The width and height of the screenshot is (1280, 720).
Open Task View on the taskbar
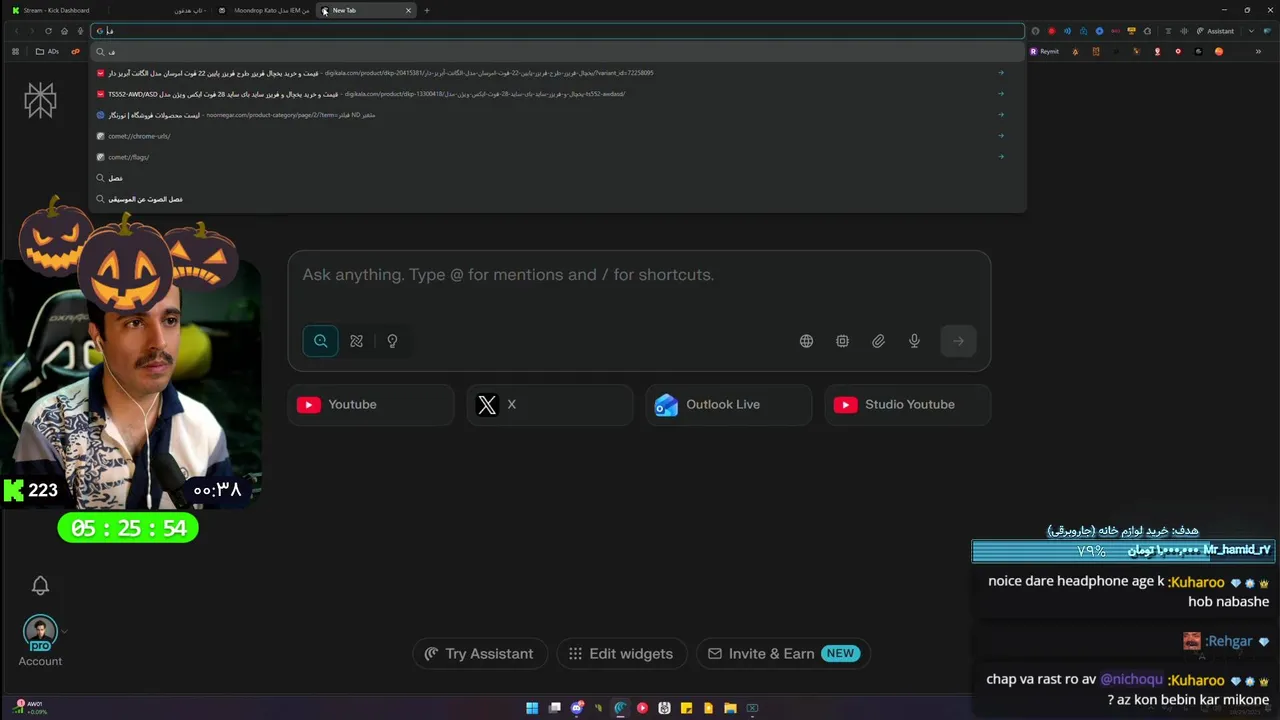click(x=555, y=708)
